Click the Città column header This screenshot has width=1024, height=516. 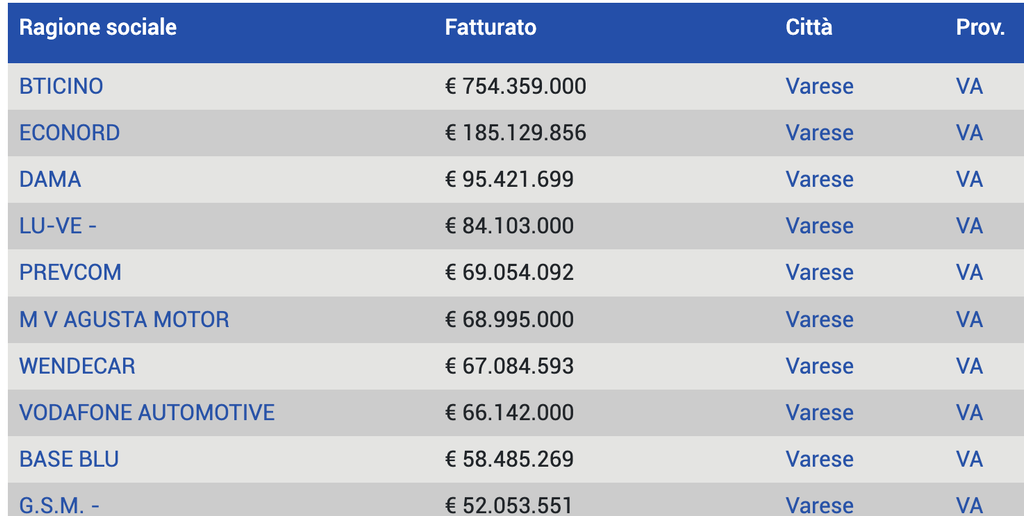808,28
